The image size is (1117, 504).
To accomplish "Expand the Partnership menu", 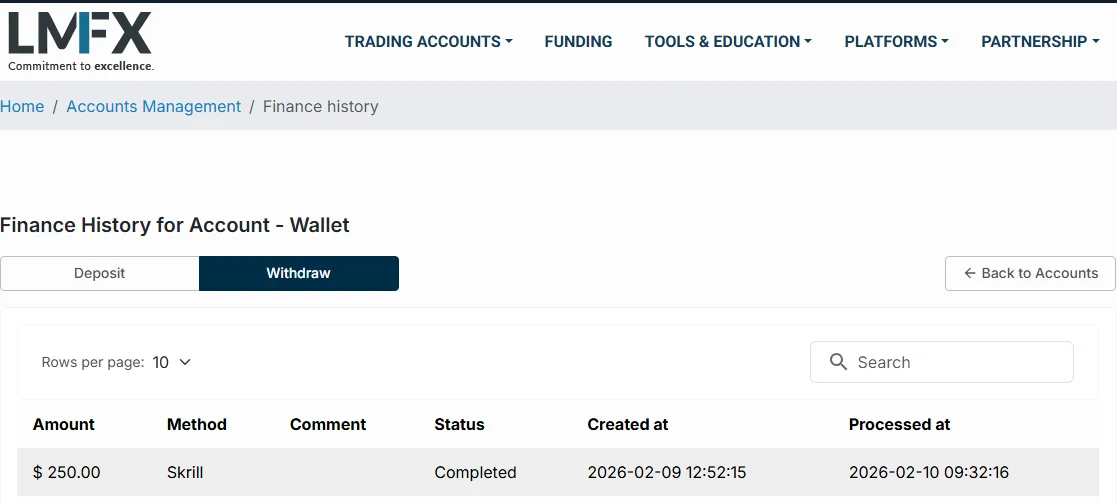I will pyautogui.click(x=1040, y=41).
